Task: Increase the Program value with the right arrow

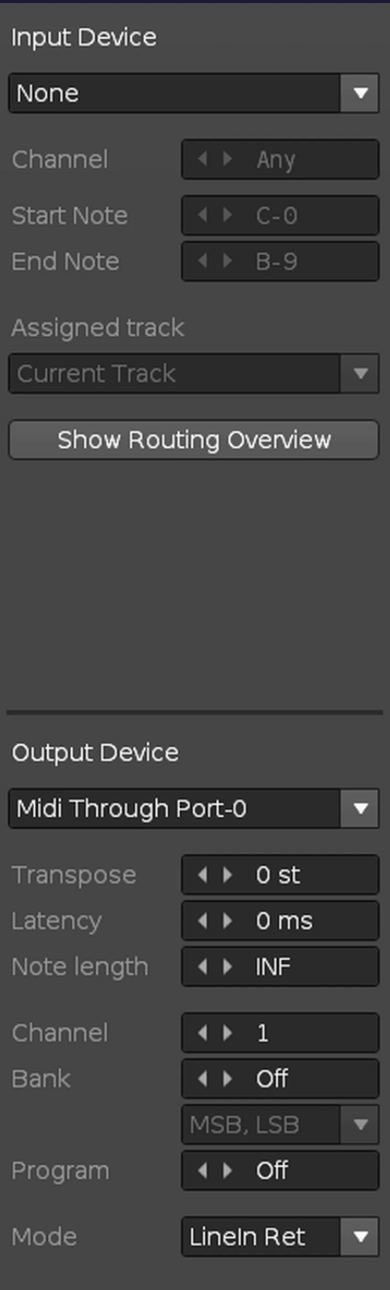Action: click(227, 1170)
